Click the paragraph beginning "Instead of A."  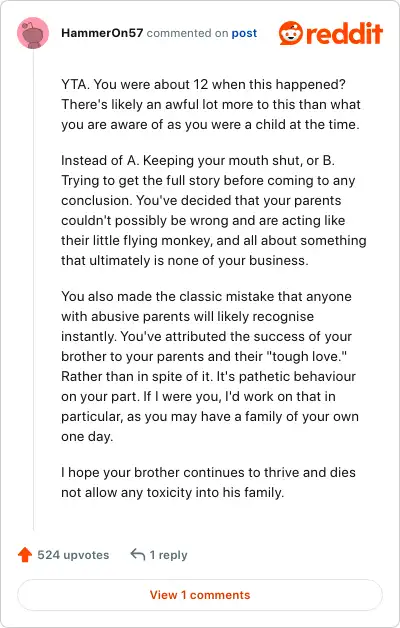[214, 210]
